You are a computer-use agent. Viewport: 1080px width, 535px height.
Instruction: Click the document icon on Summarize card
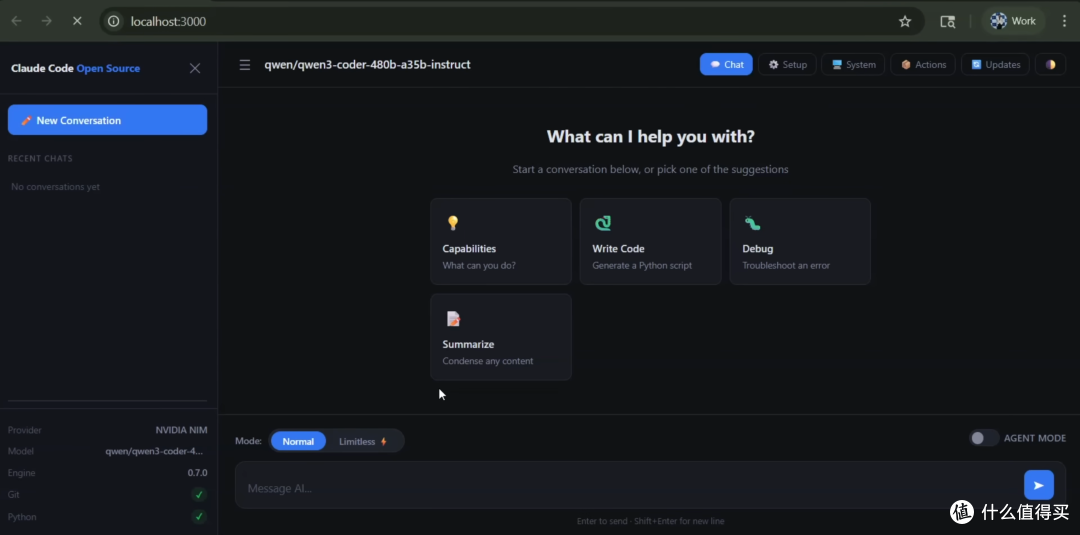453,319
